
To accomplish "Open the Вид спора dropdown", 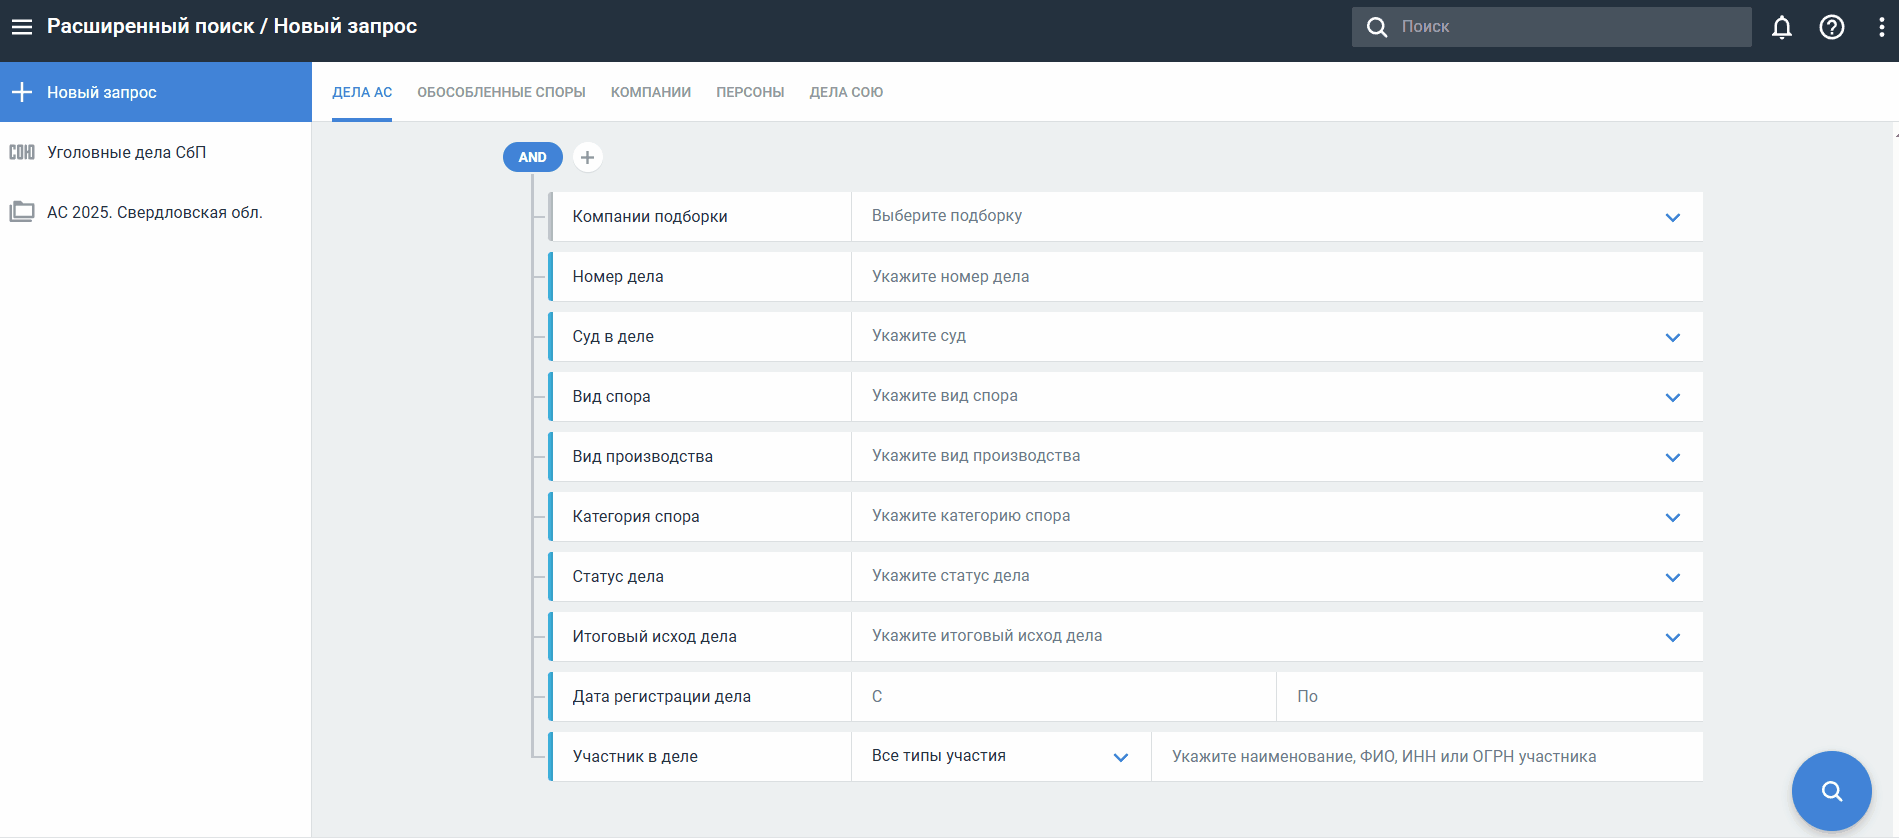I will pyautogui.click(x=1672, y=397).
